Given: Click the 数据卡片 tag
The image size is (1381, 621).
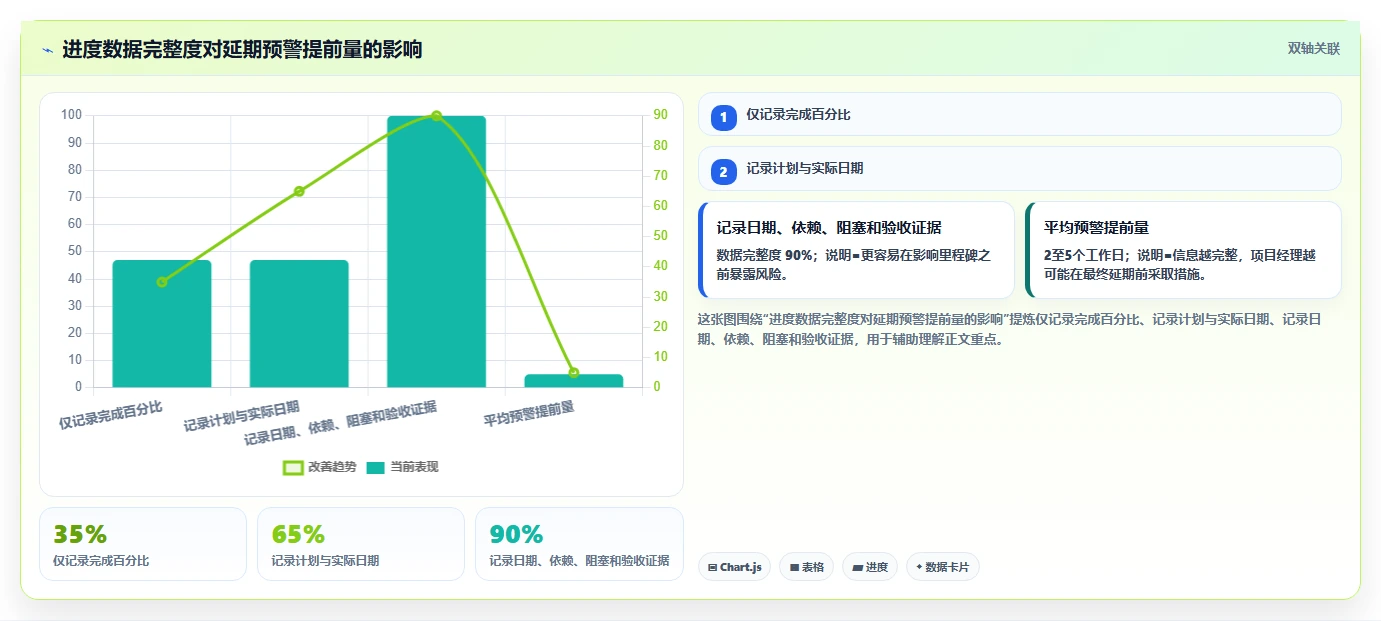Looking at the screenshot, I should pyautogui.click(x=942, y=567).
